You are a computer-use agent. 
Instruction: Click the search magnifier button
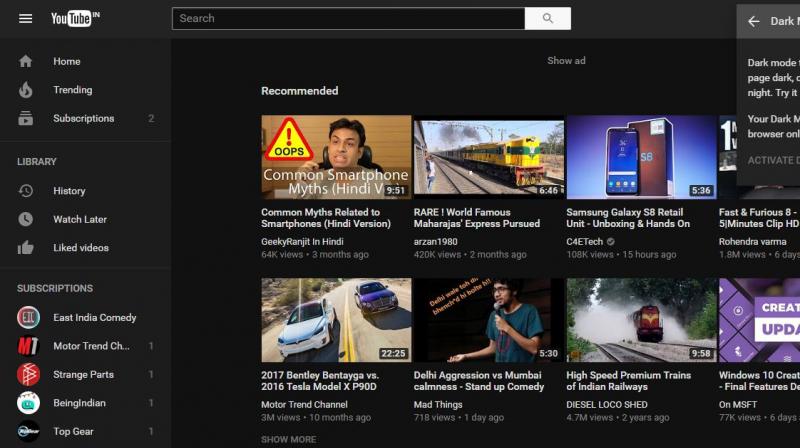pos(547,18)
